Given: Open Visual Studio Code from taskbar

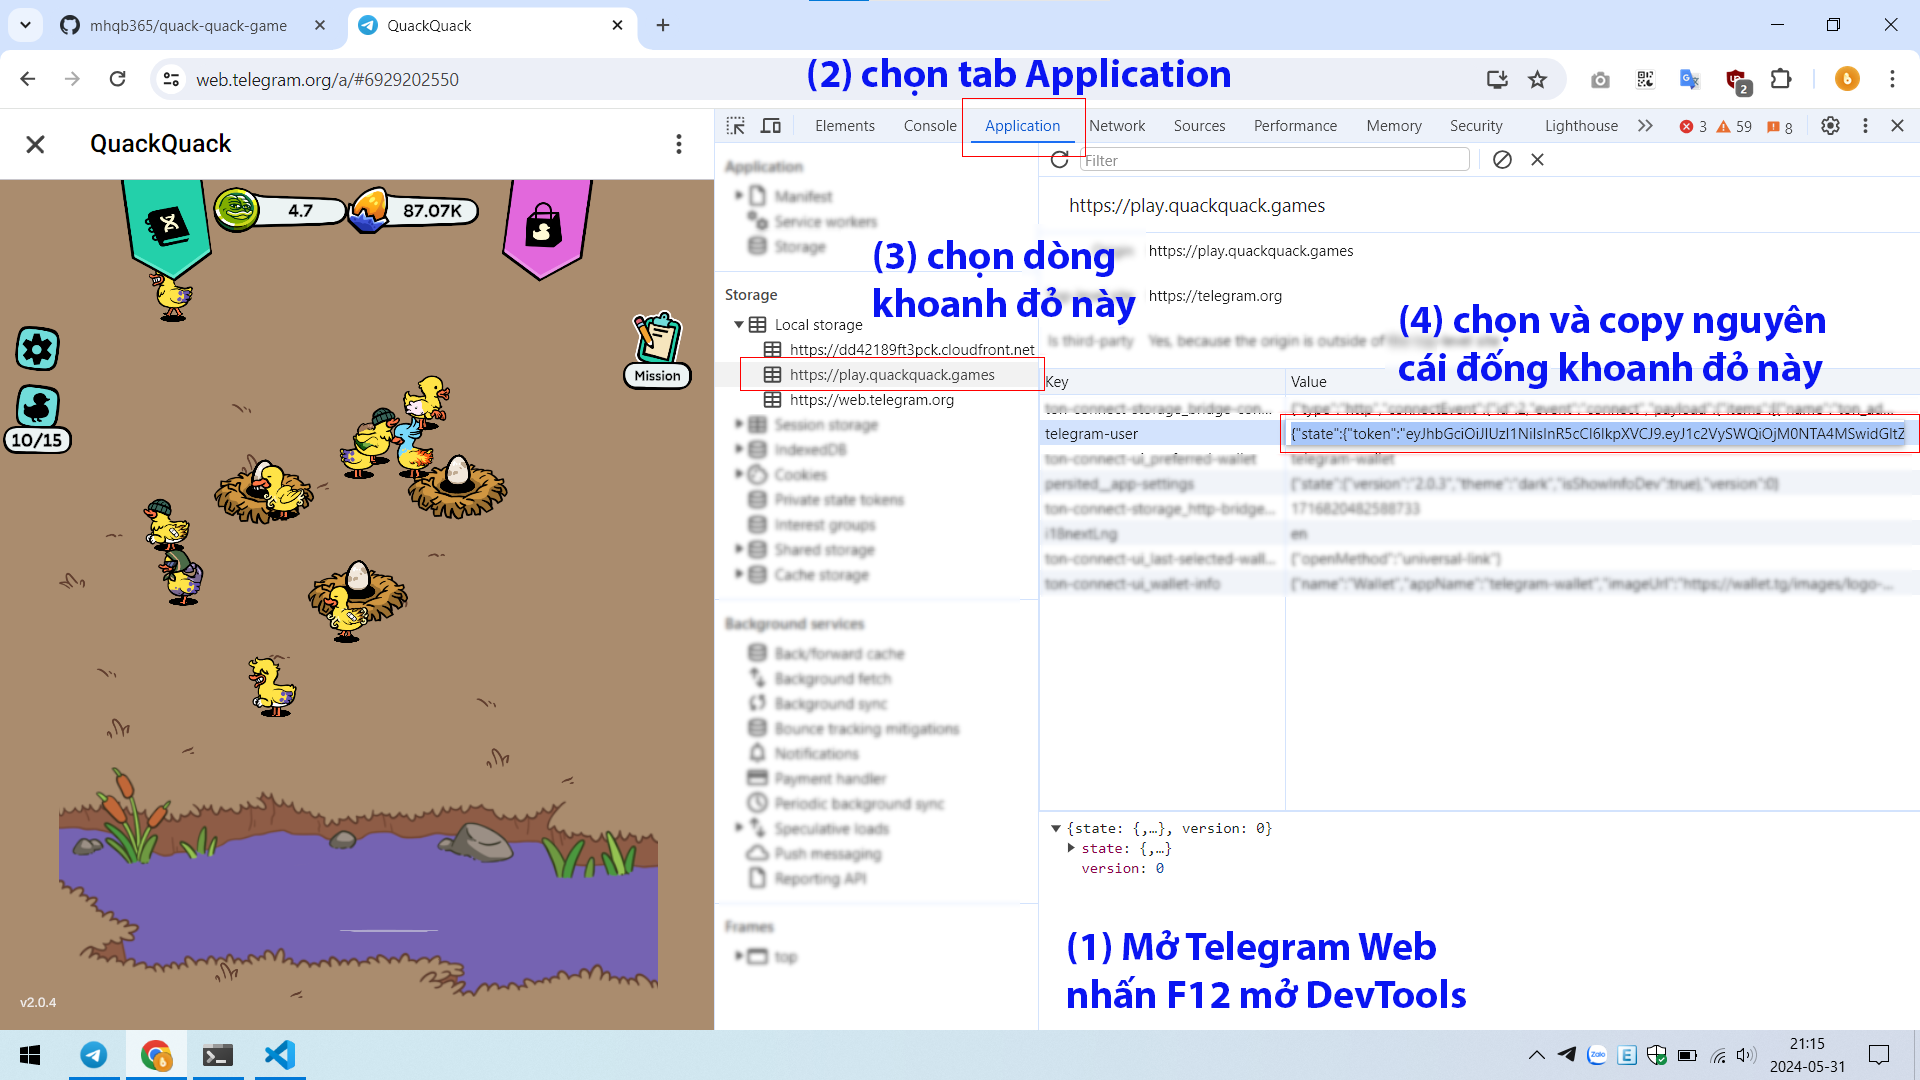Looking at the screenshot, I should [x=280, y=1055].
